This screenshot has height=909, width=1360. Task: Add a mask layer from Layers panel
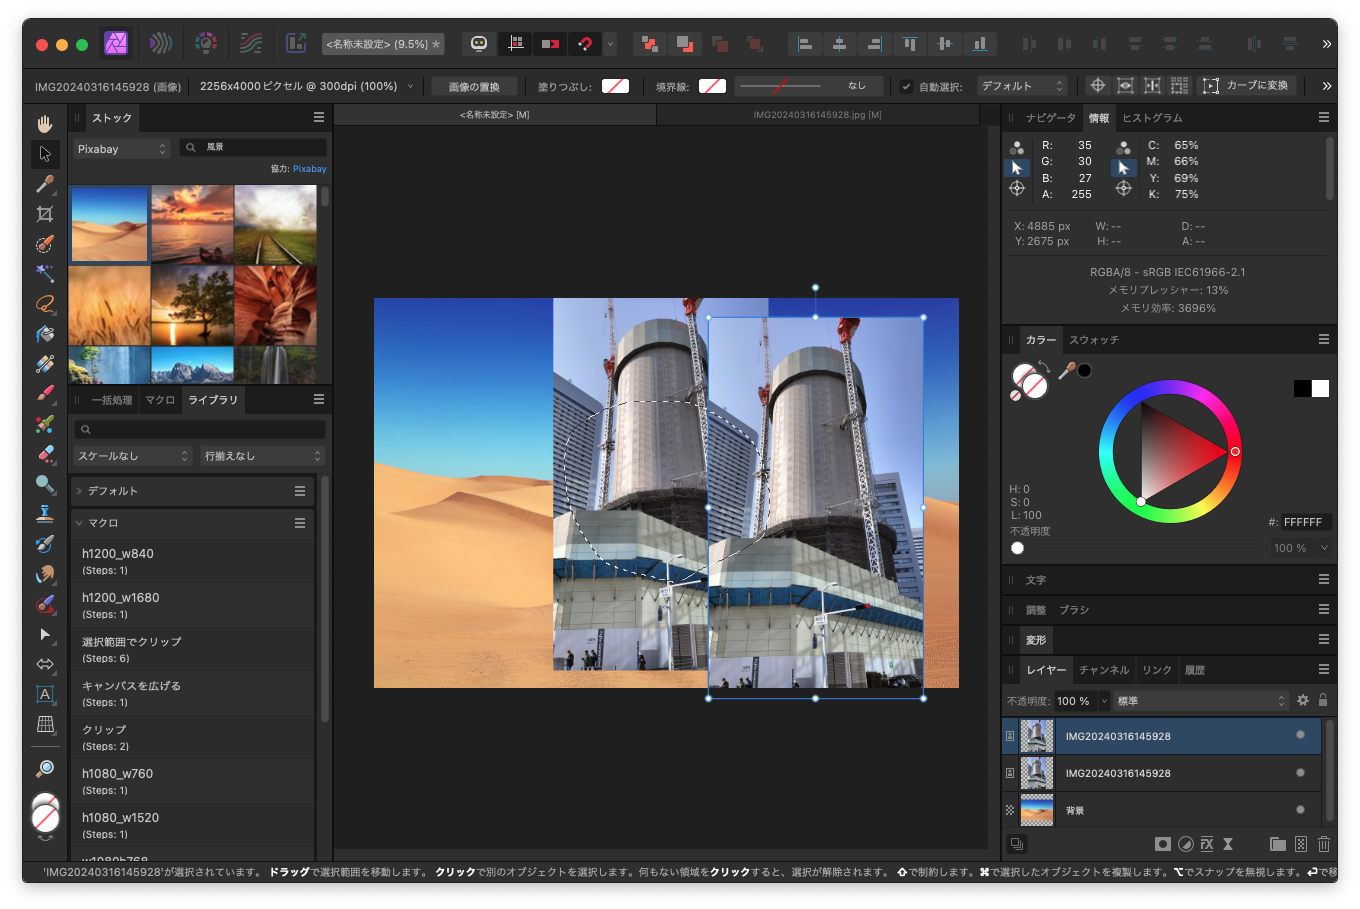[x=1162, y=844]
